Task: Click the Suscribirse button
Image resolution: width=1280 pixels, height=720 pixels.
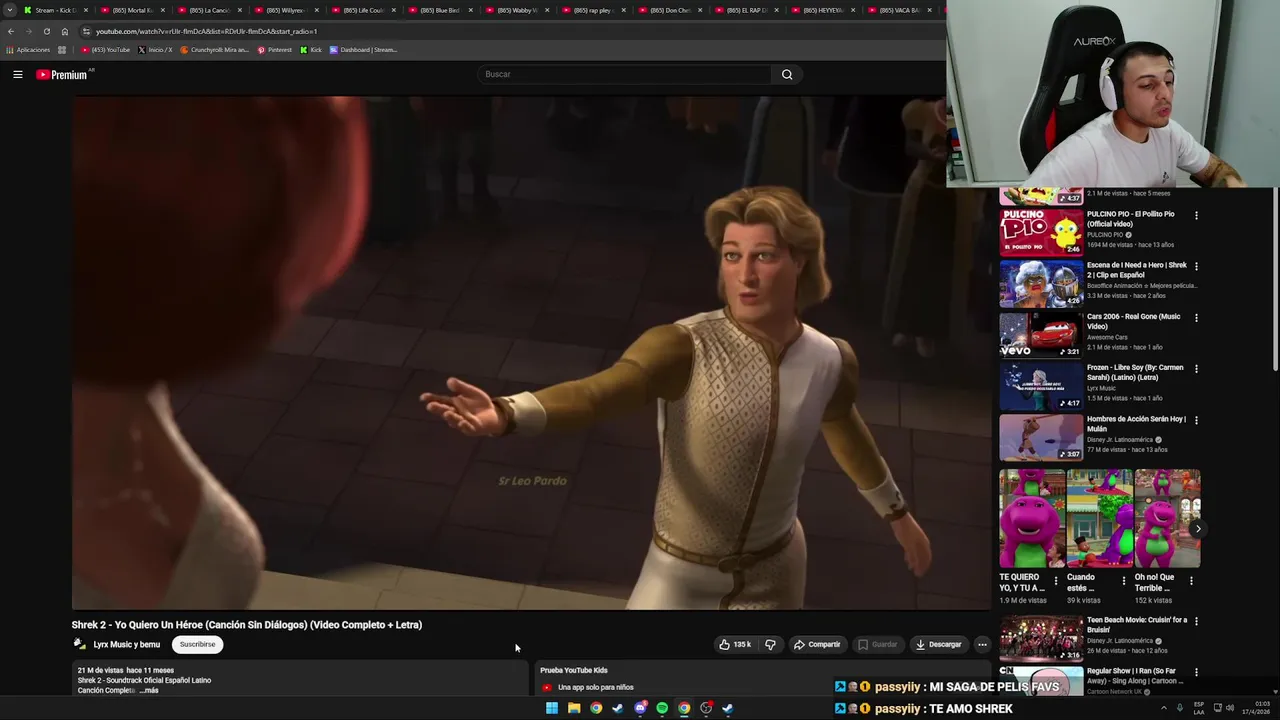Action: click(197, 645)
